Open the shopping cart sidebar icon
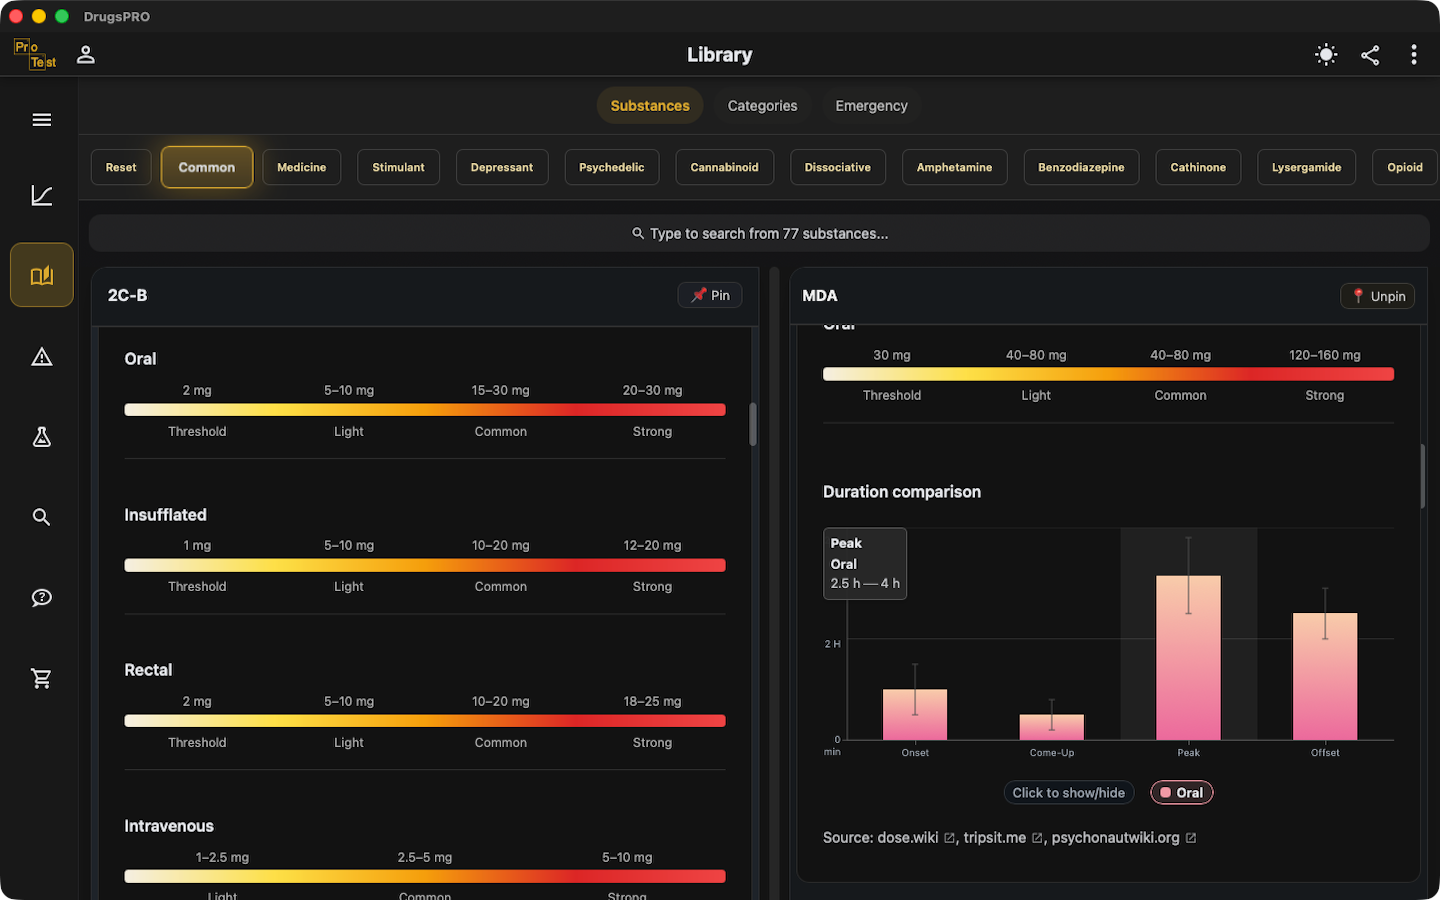 pos(41,678)
